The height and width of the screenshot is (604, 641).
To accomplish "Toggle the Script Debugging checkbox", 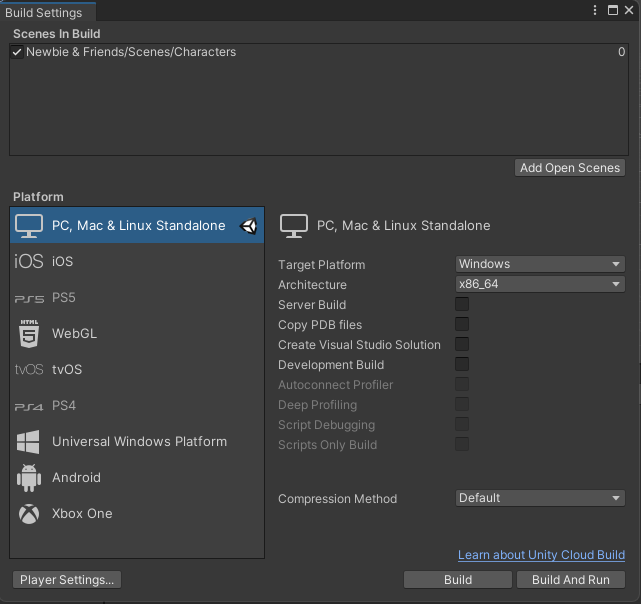I will point(462,424).
